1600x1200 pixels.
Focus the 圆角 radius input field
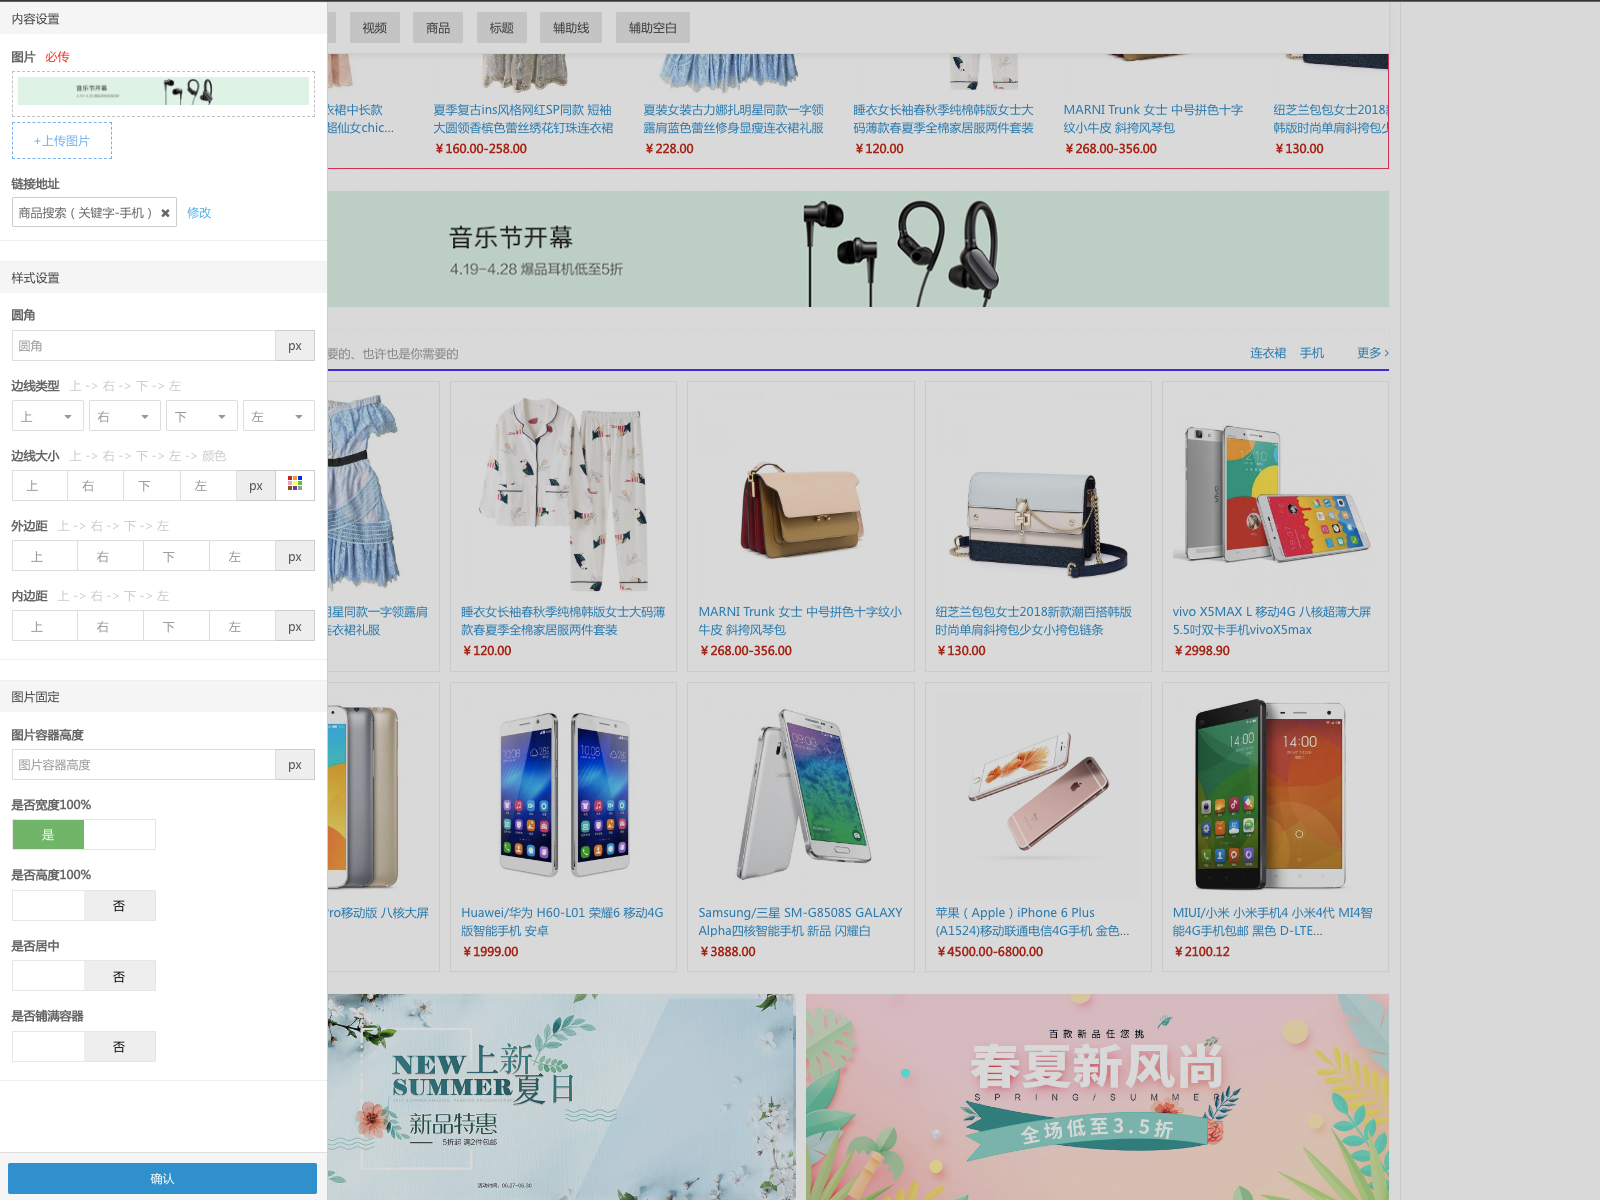[144, 346]
